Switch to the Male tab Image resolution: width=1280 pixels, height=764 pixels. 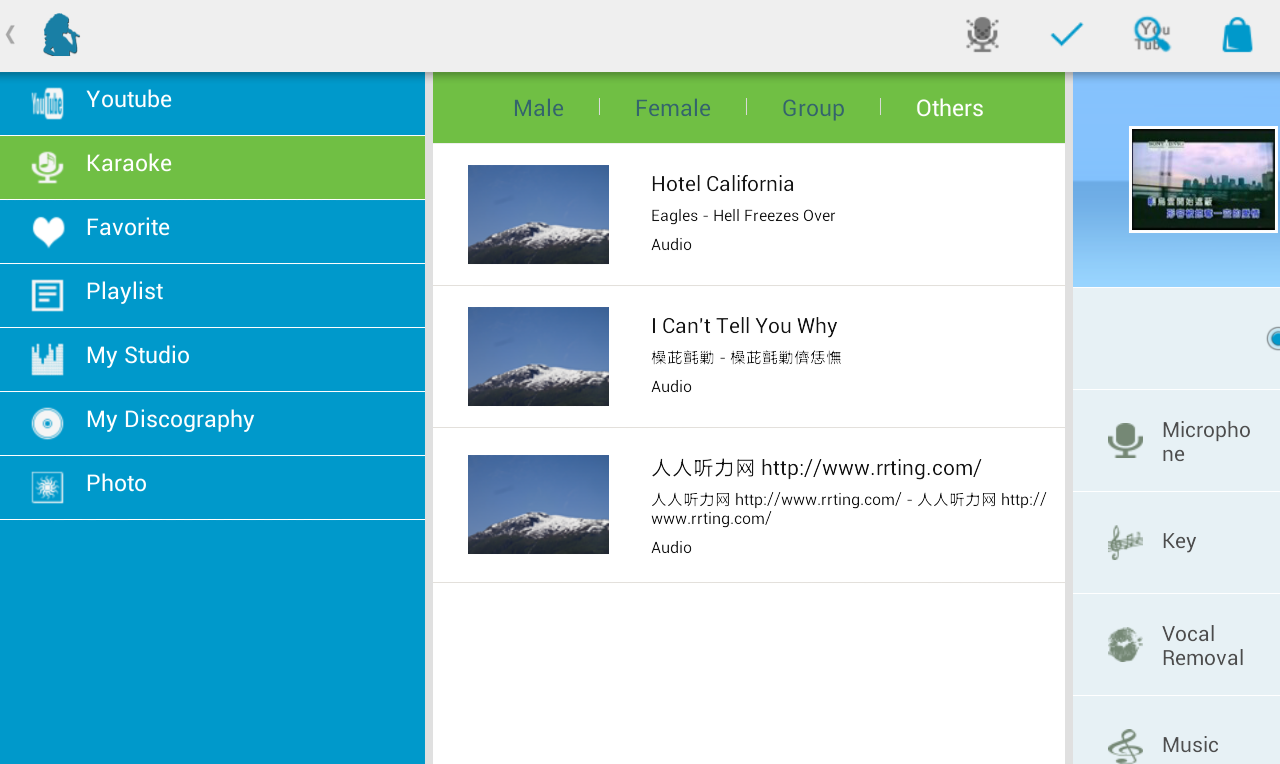point(538,108)
